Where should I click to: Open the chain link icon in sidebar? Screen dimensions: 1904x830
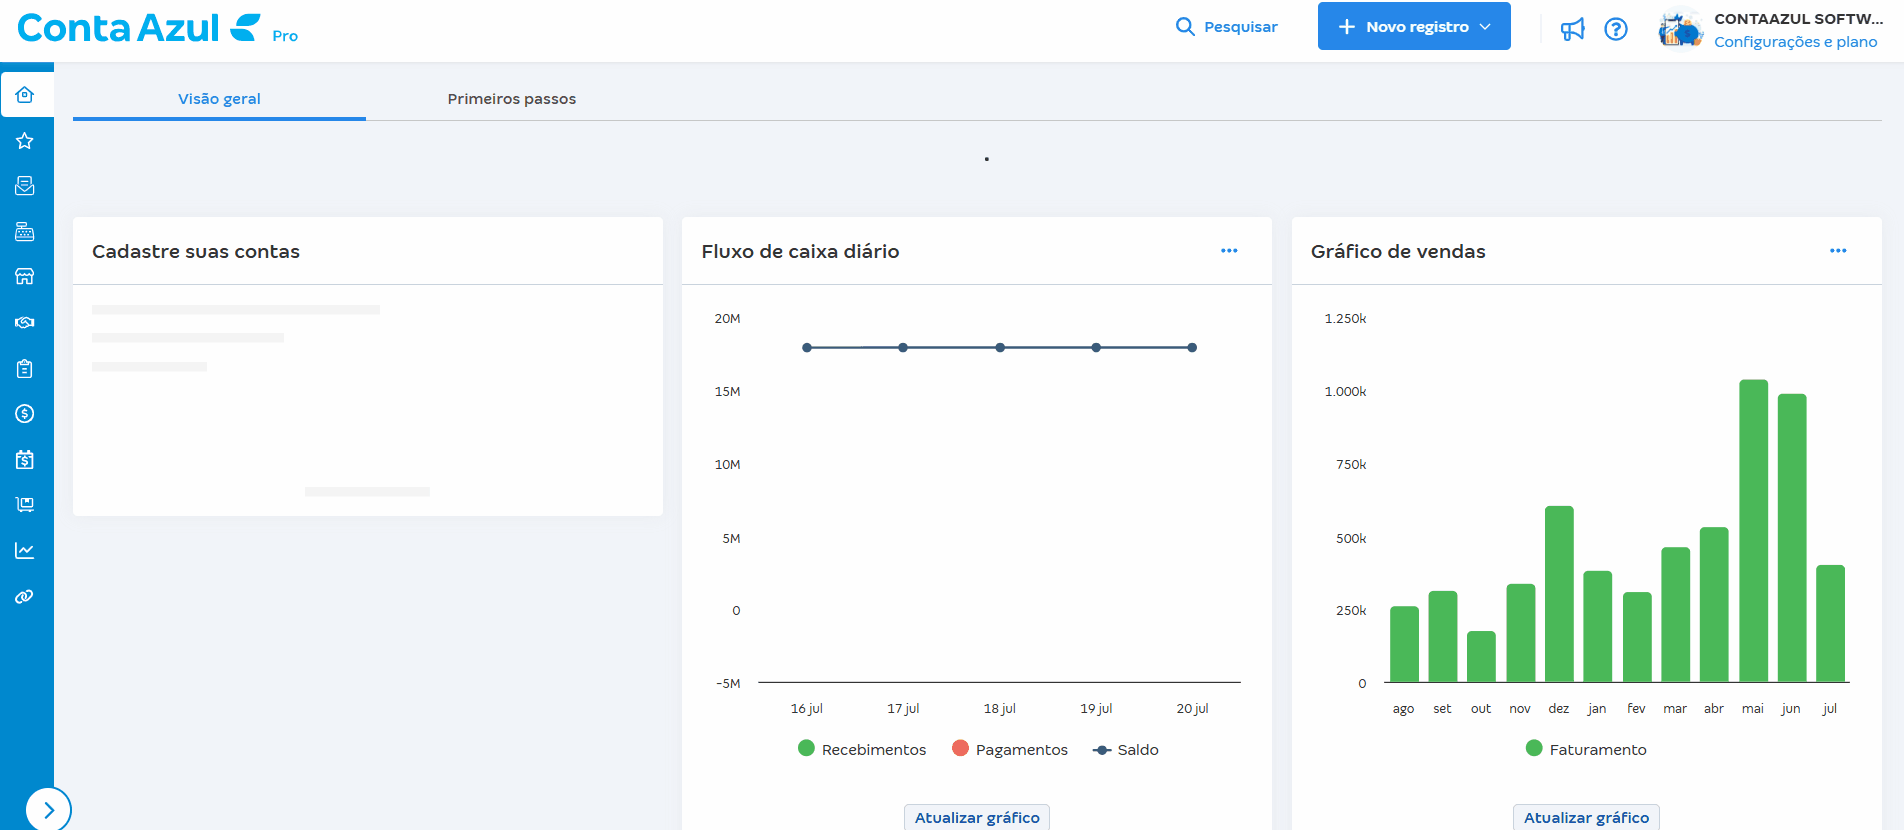25,597
